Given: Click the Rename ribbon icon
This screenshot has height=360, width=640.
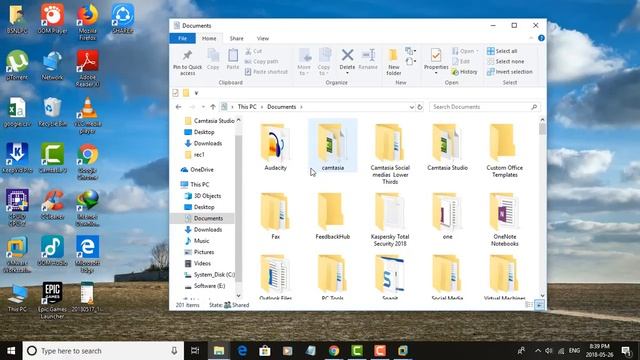Looking at the screenshot, I should 368,59.
